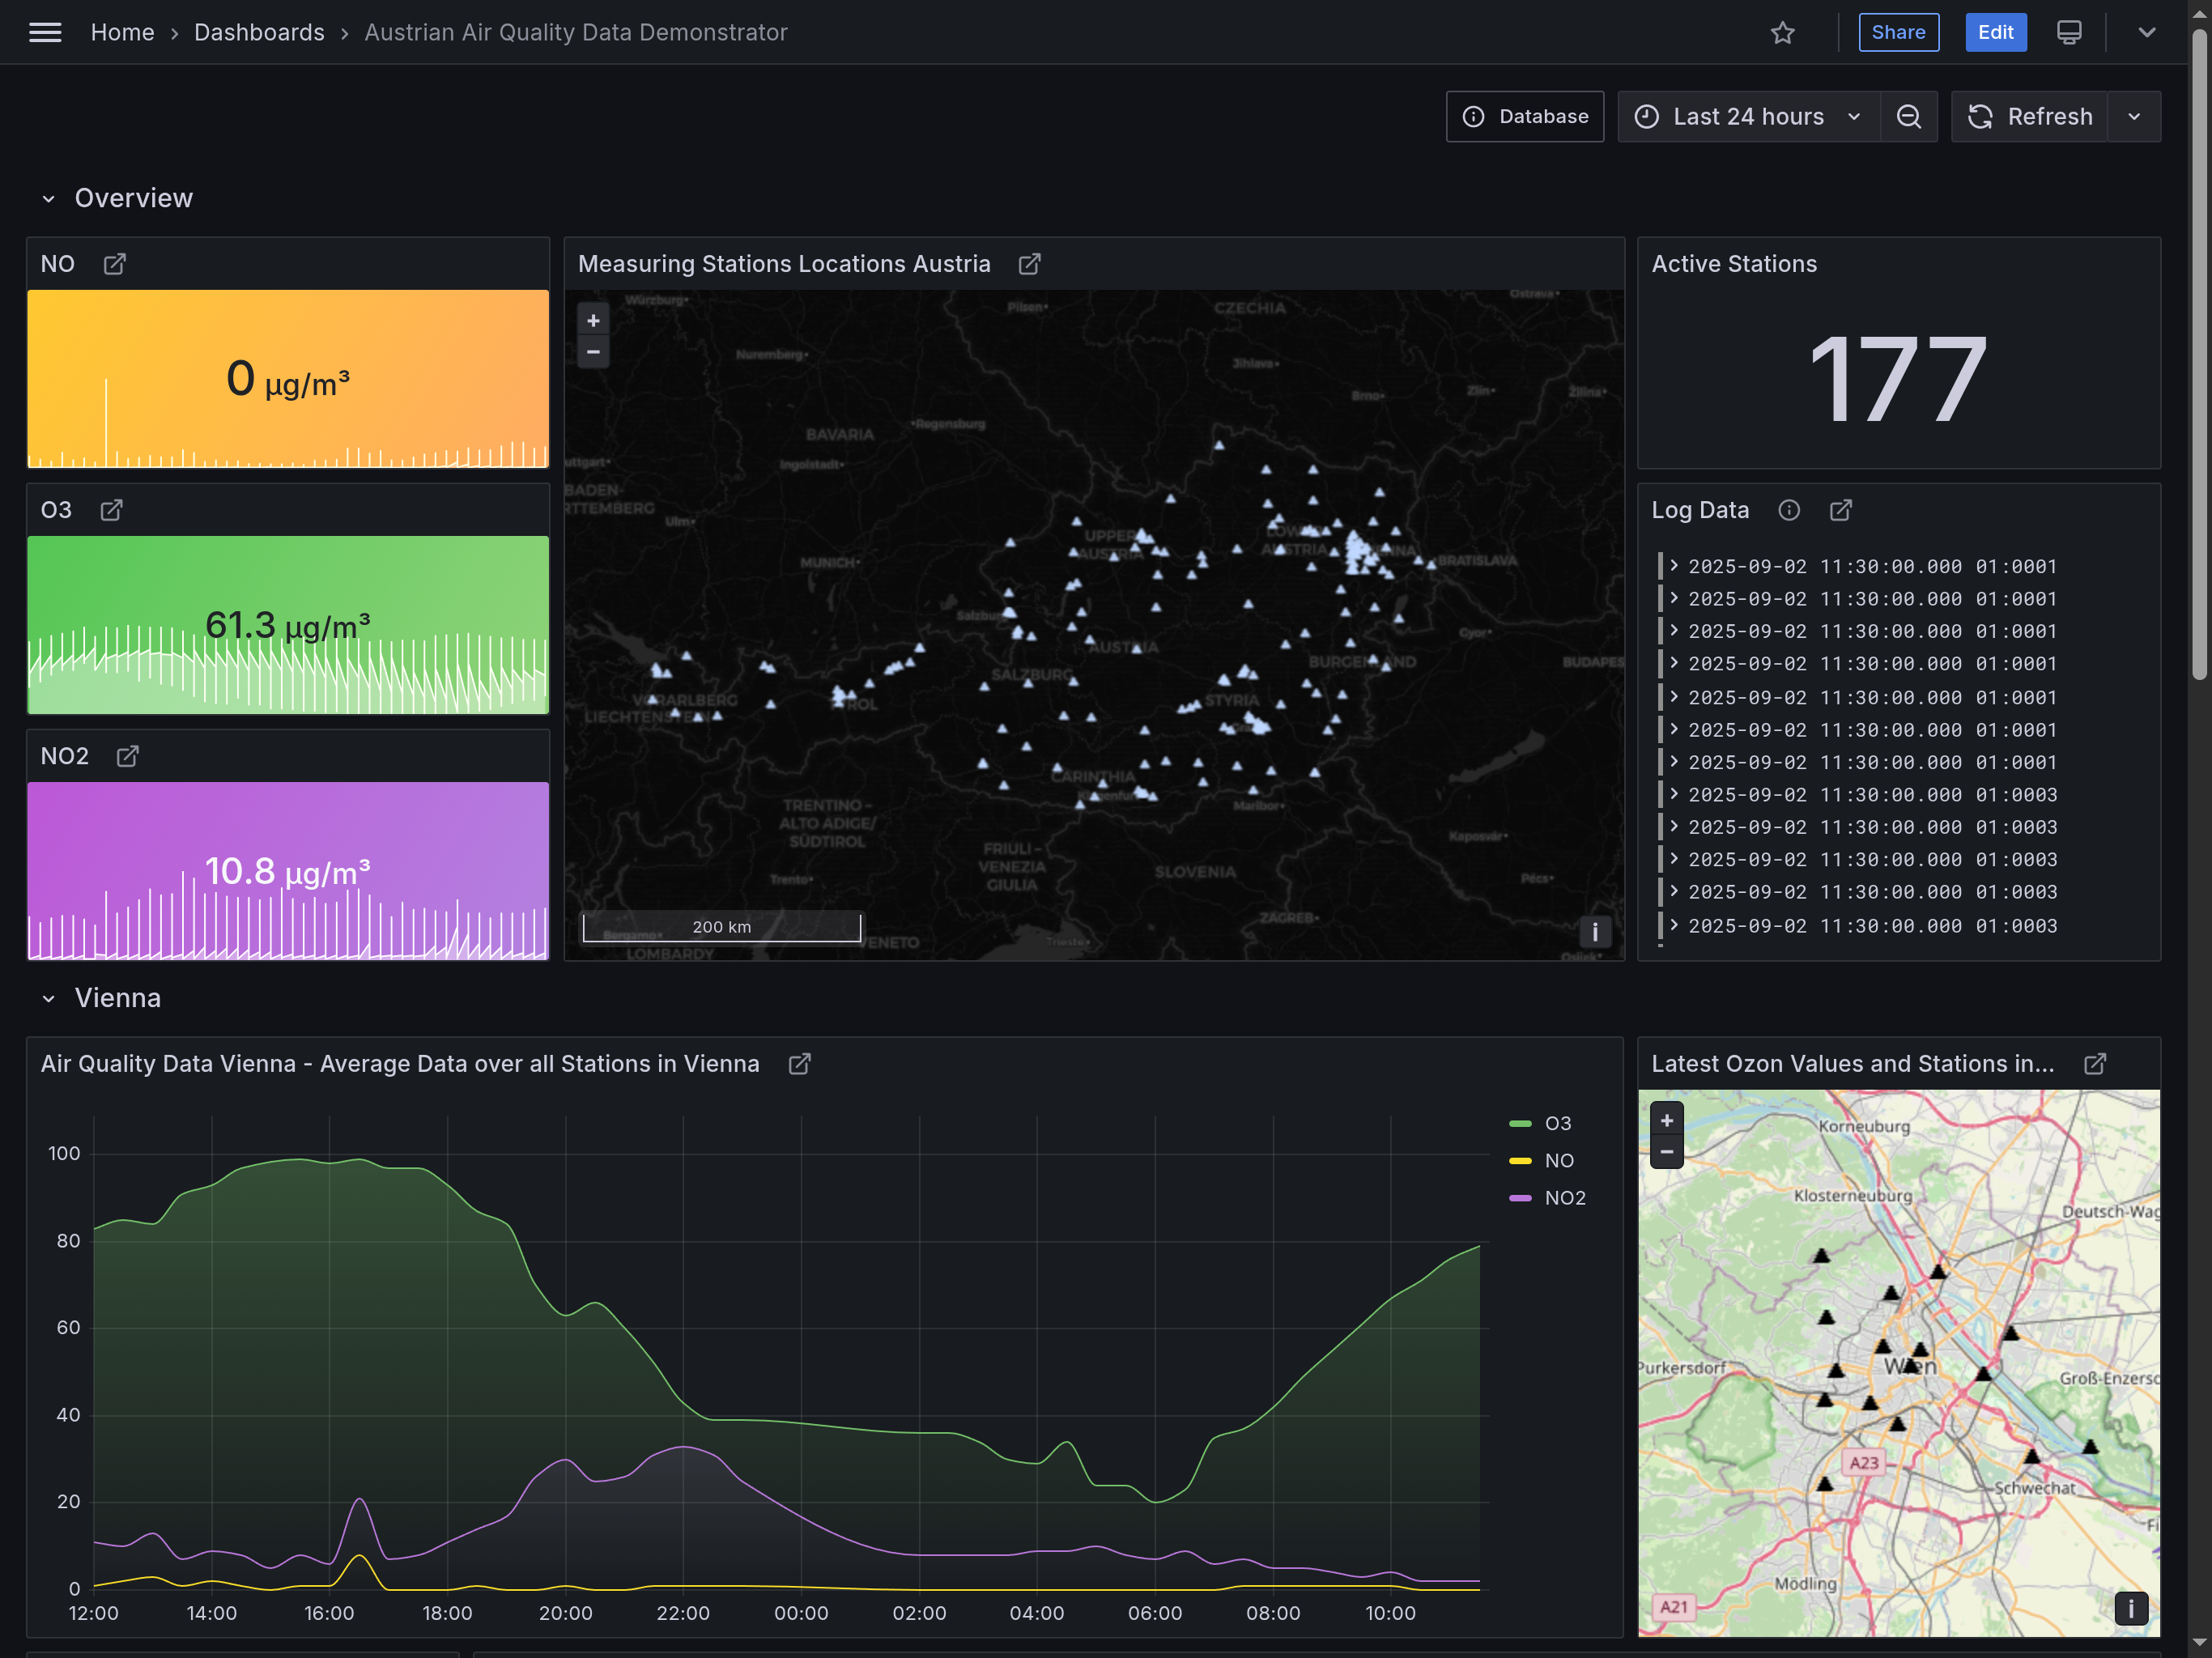This screenshot has width=2212, height=1658.
Task: Refresh the dashboard data
Action: (2030, 116)
